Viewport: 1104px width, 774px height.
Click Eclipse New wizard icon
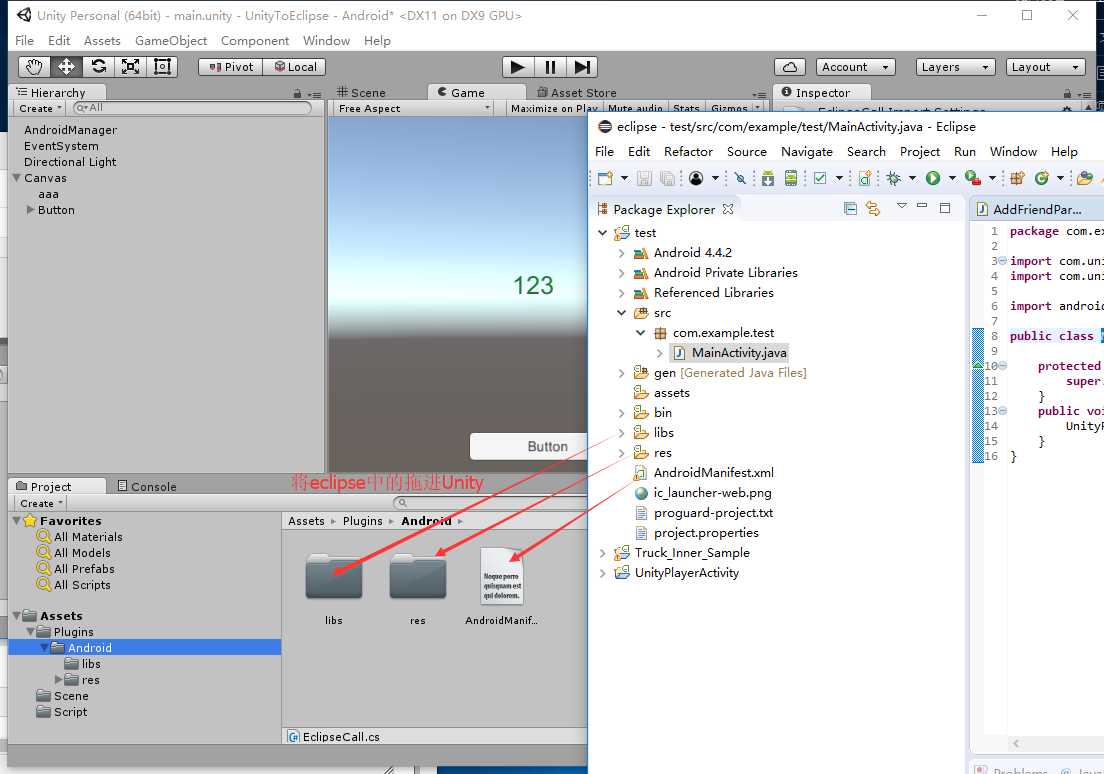point(605,178)
